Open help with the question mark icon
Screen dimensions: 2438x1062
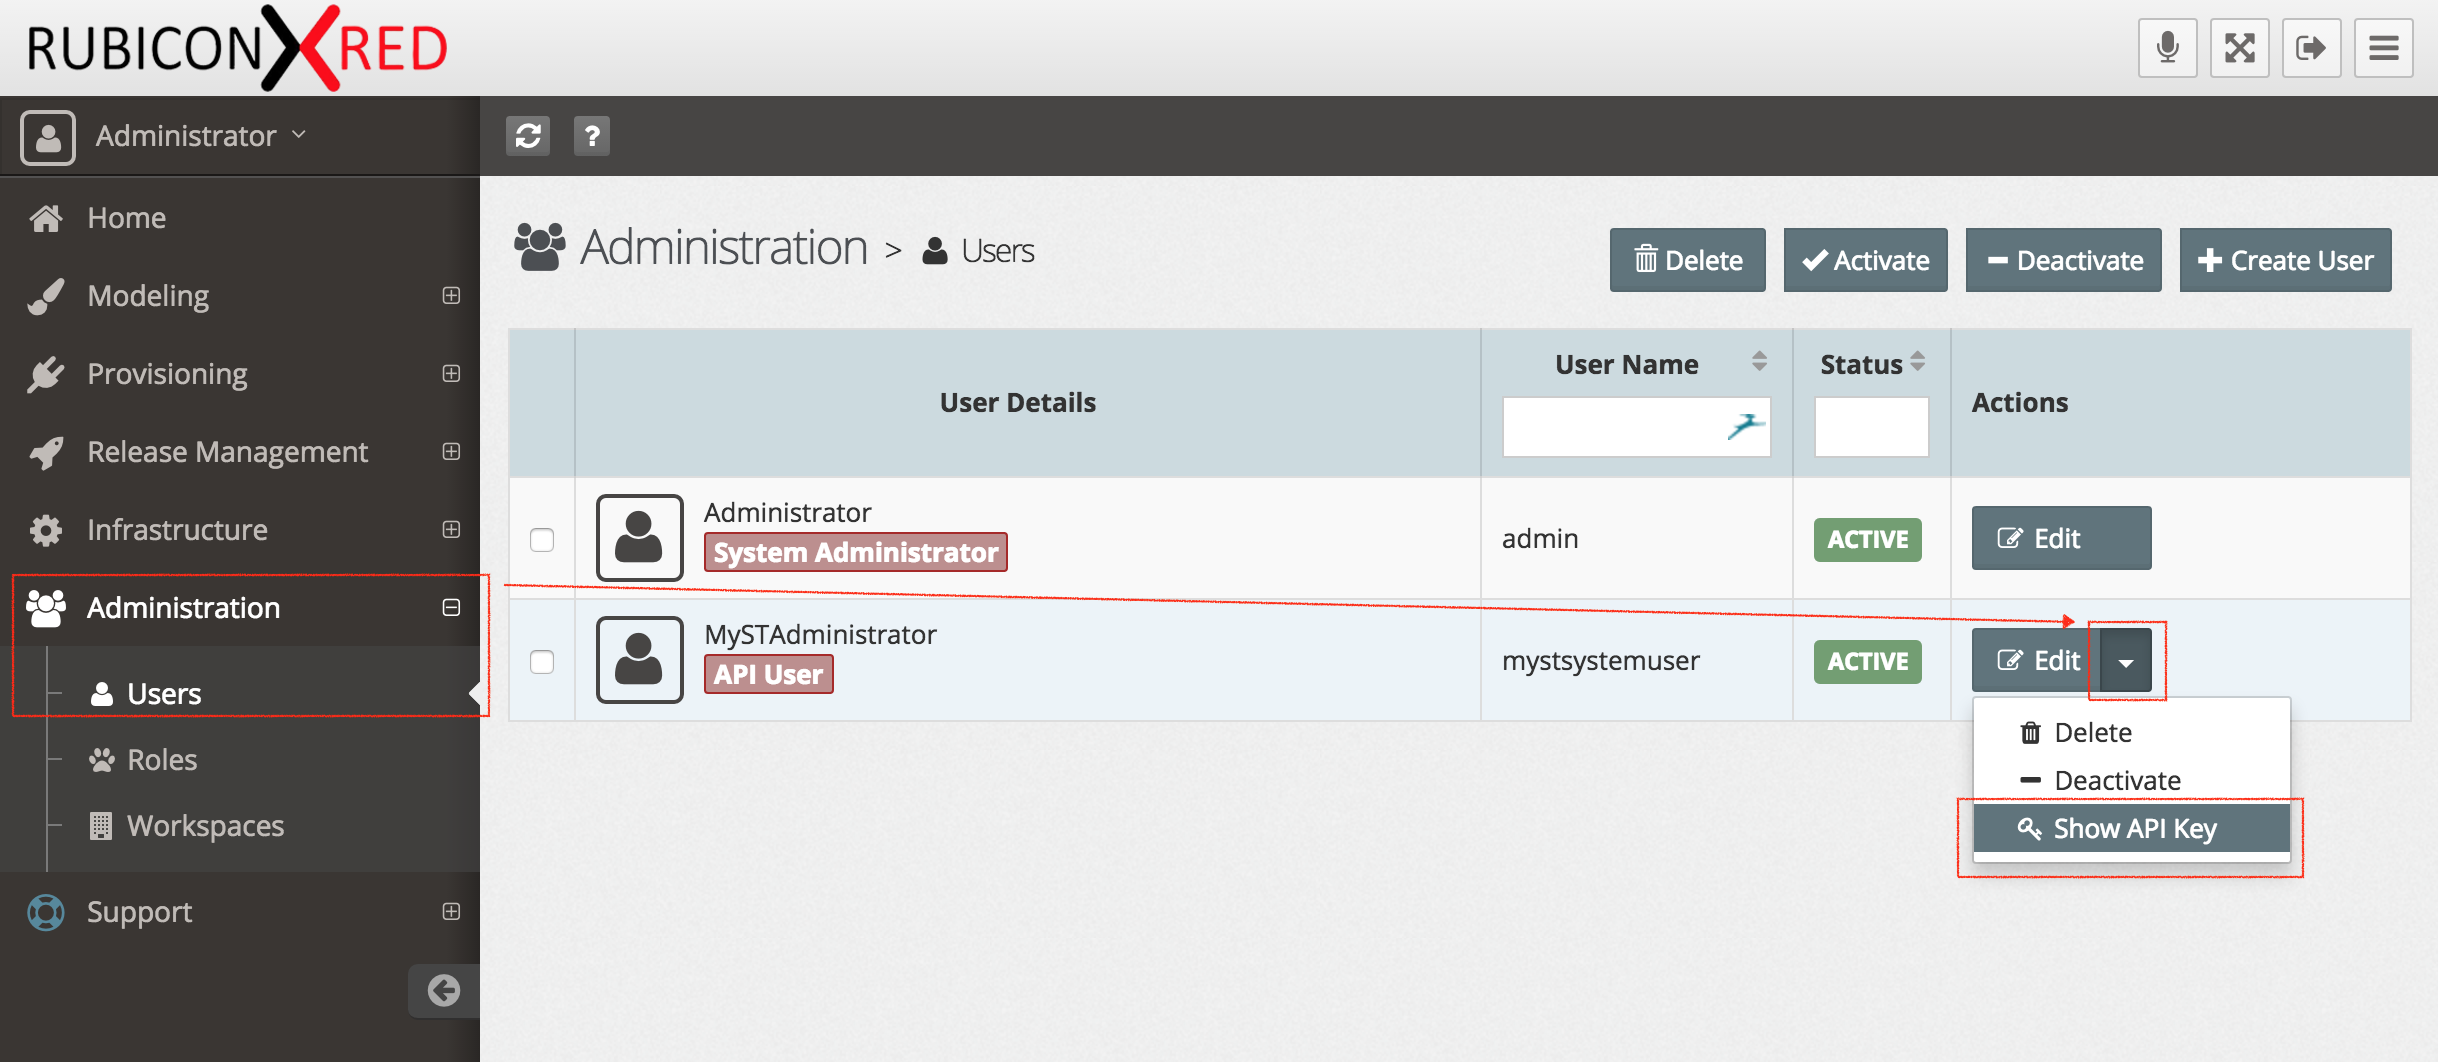coord(592,135)
